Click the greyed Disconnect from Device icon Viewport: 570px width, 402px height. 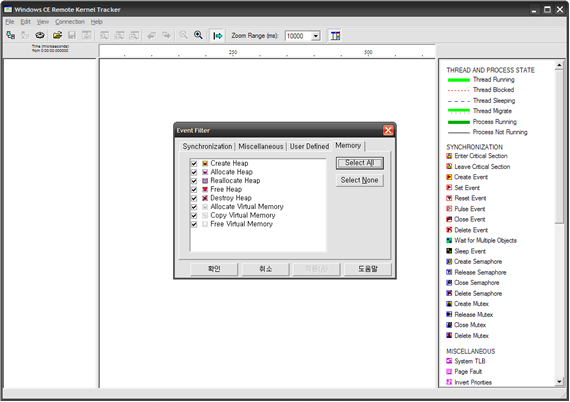(25, 35)
